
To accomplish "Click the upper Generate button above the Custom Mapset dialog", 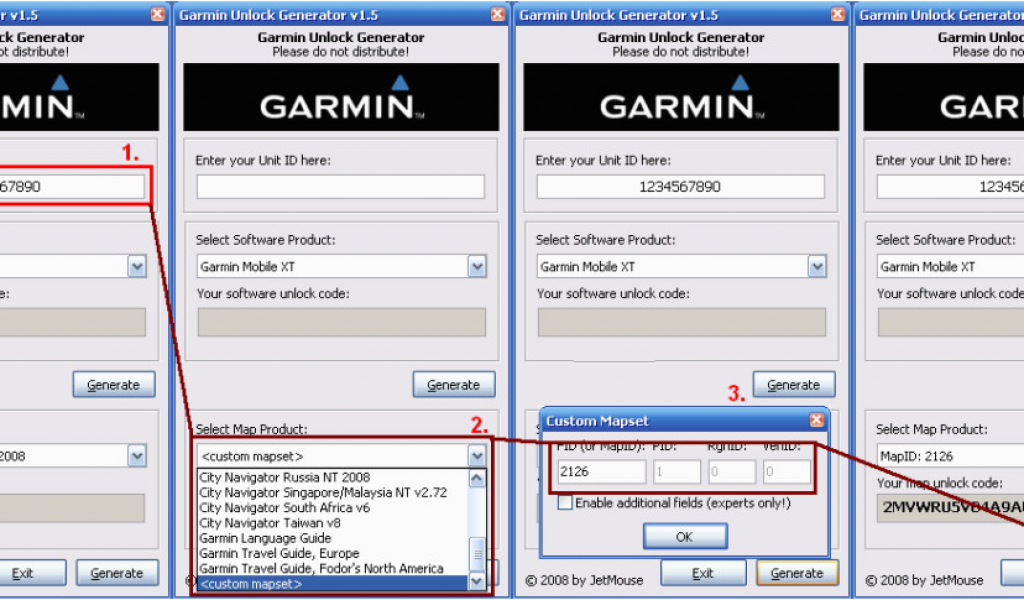I will [794, 385].
